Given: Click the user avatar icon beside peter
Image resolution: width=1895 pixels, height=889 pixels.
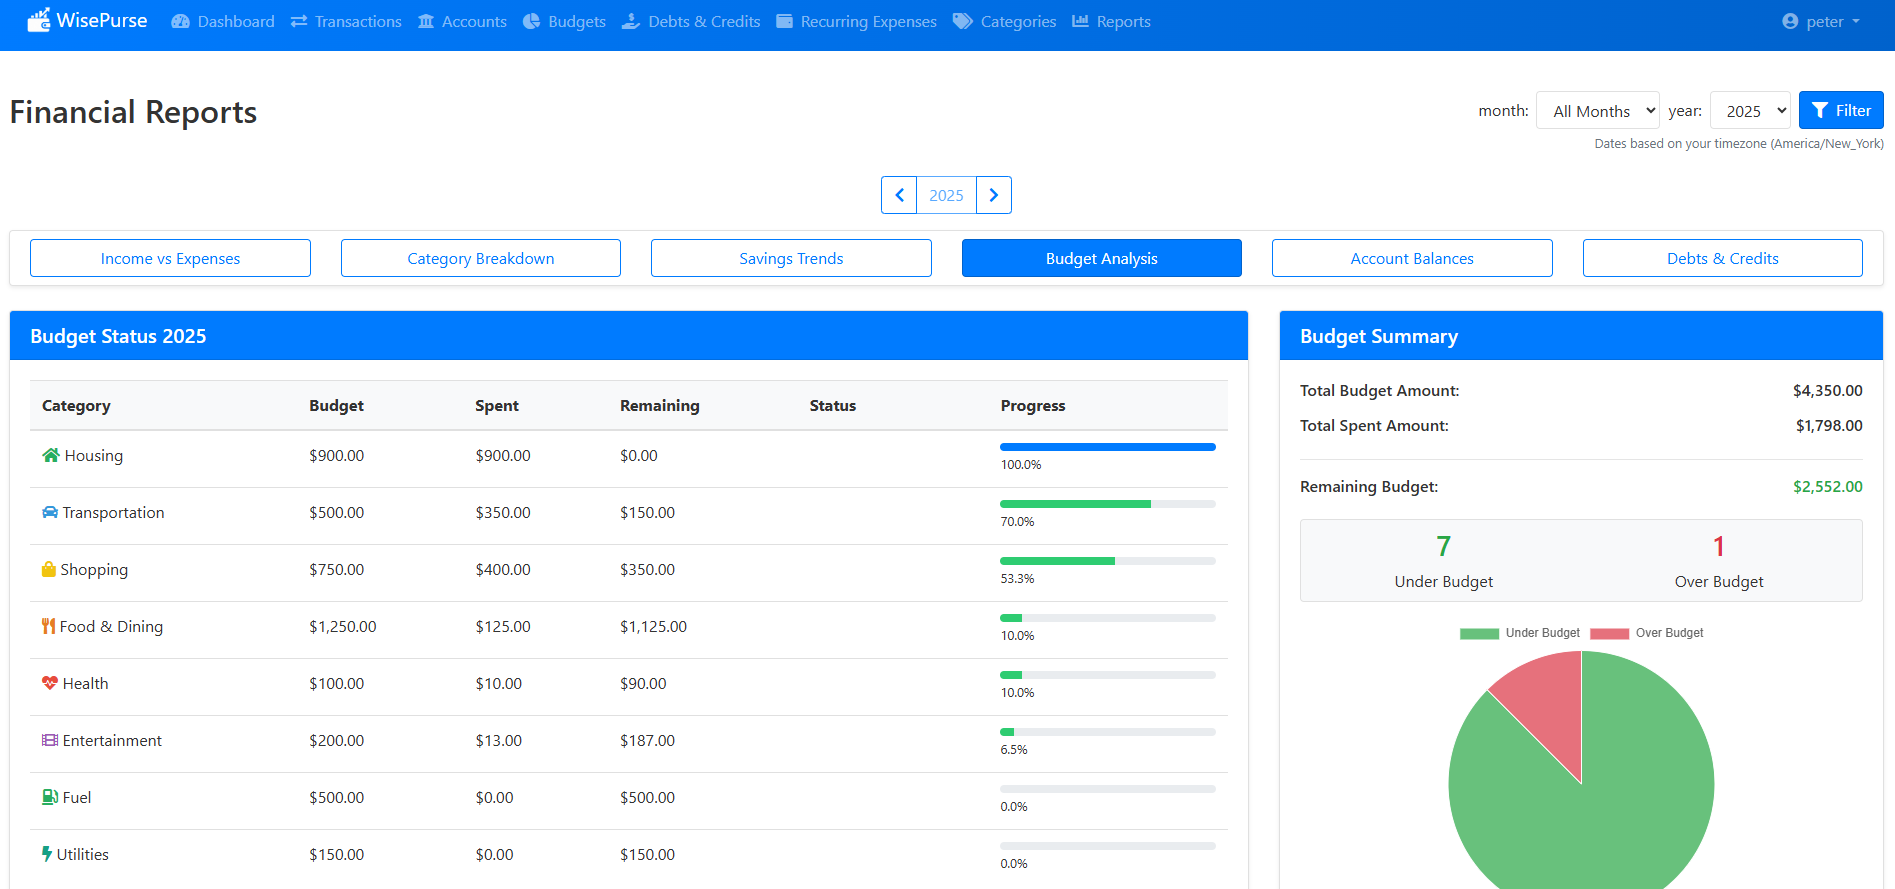Looking at the screenshot, I should 1790,21.
